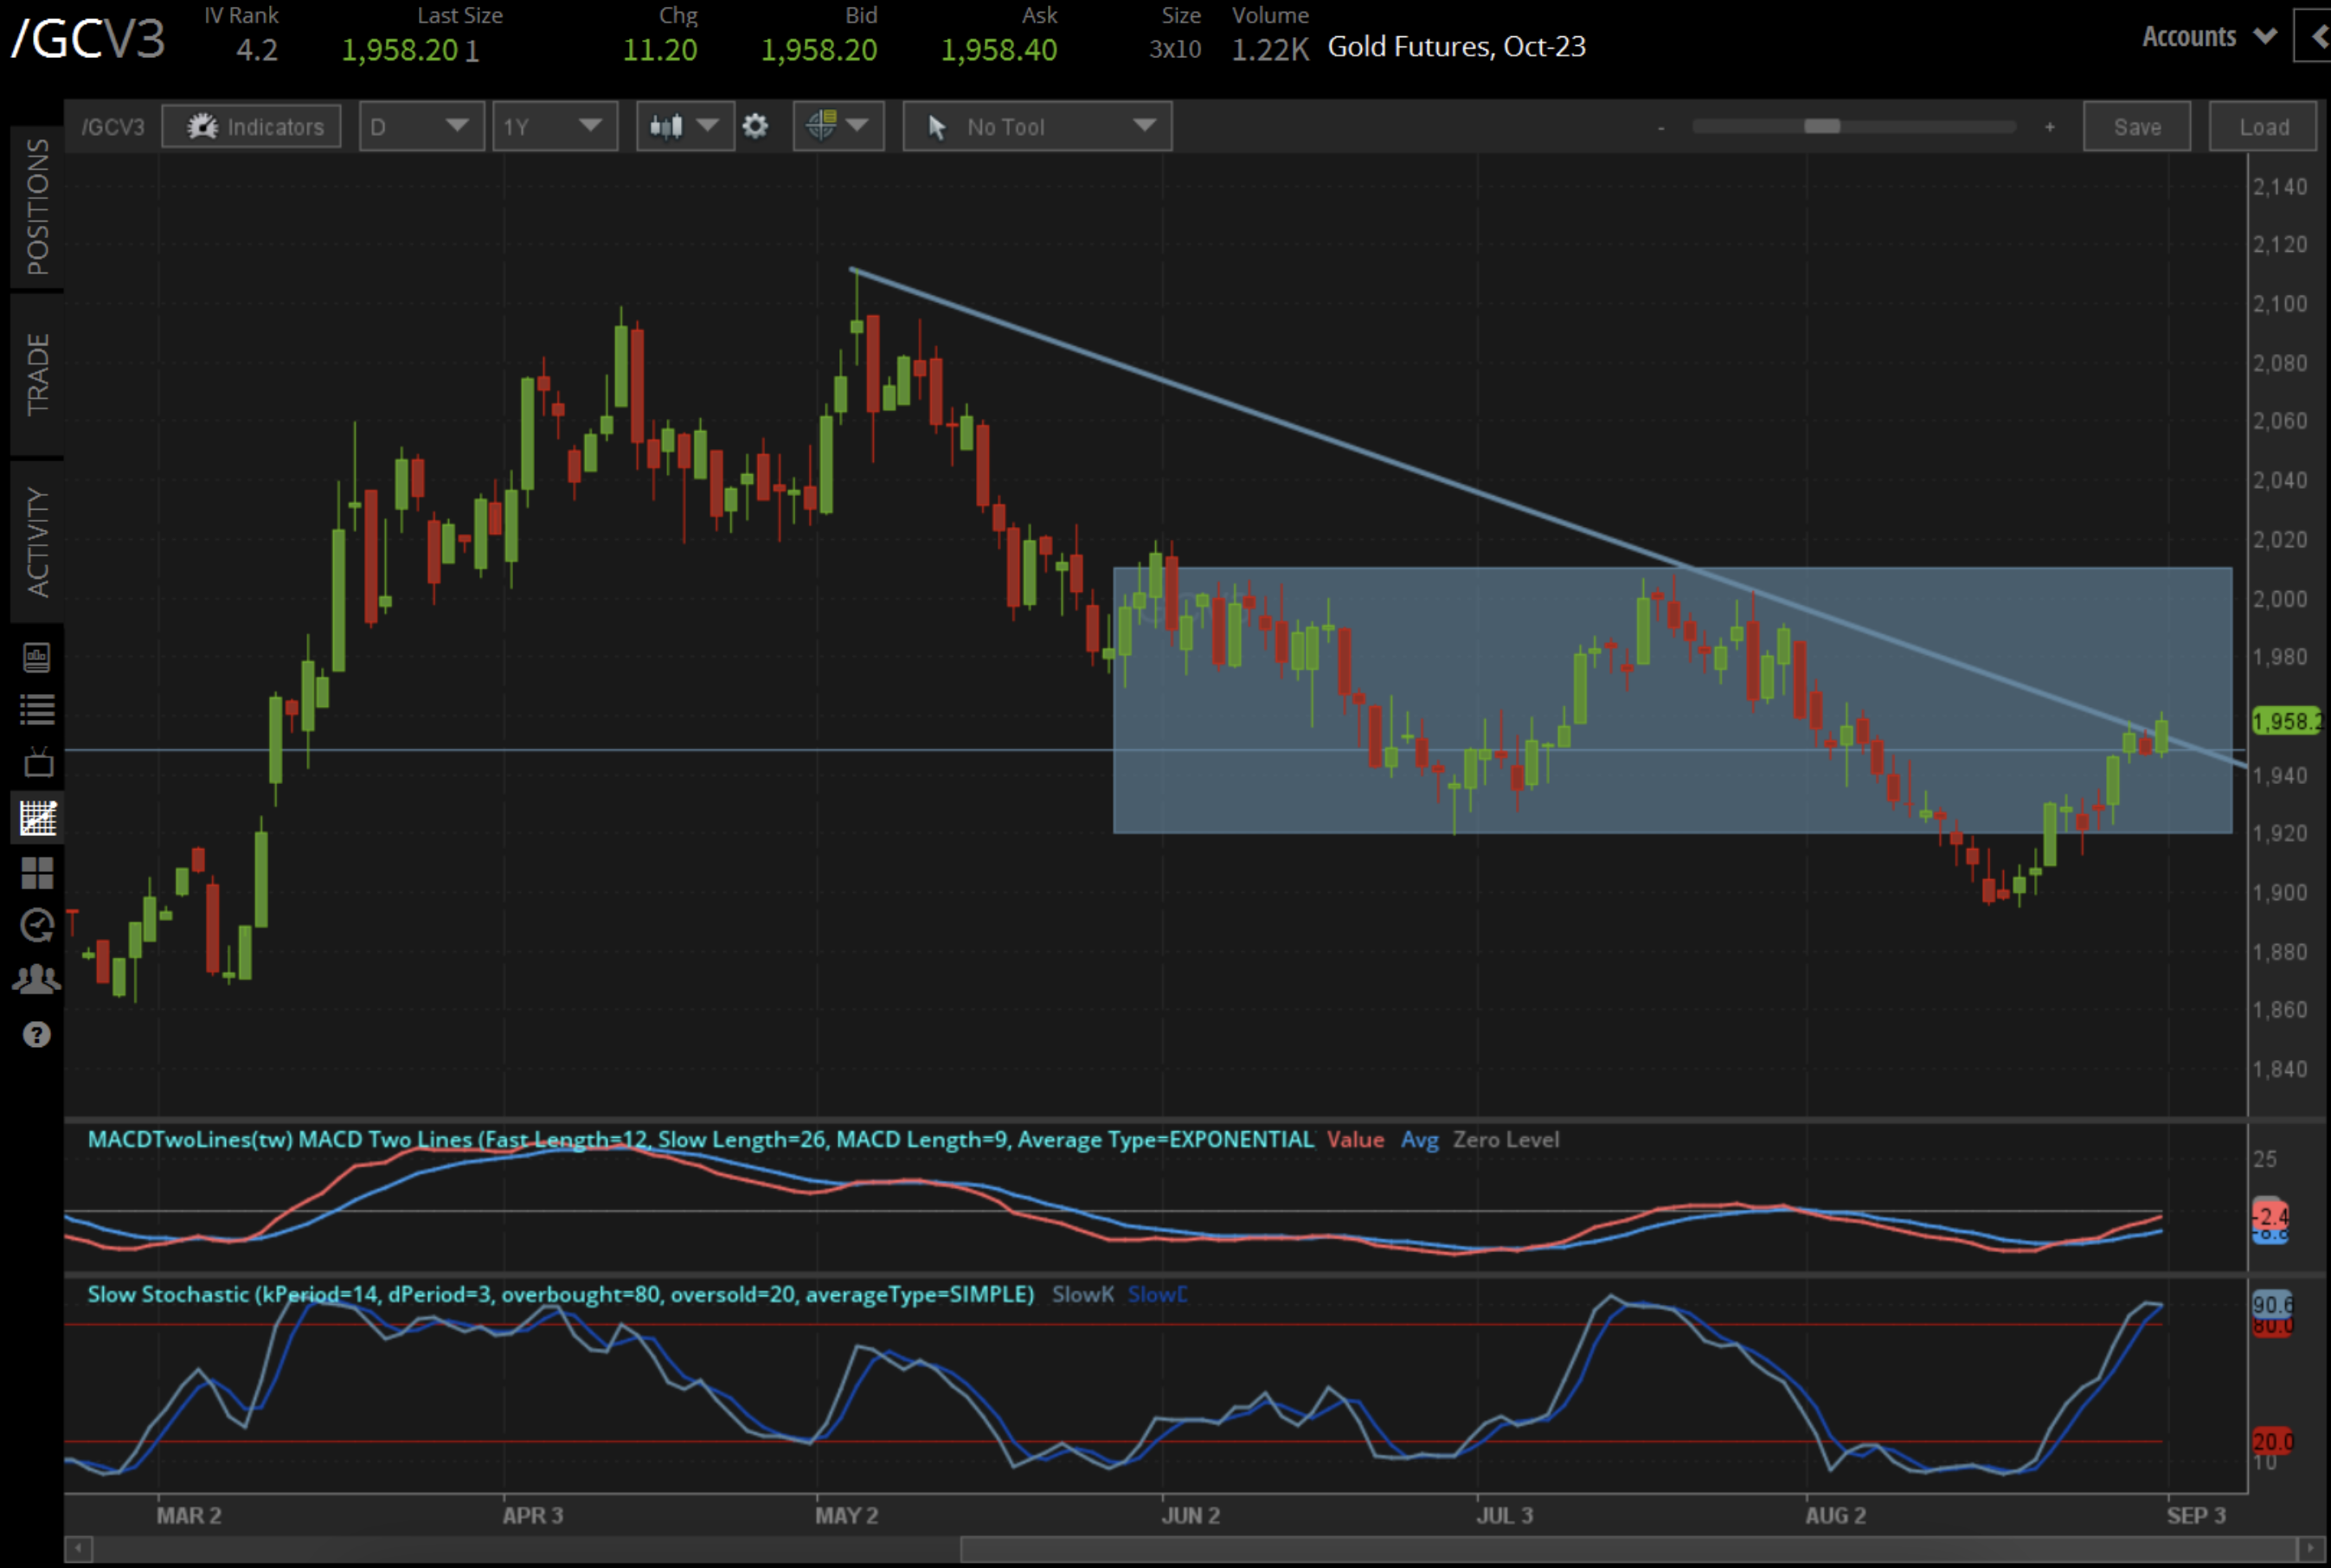
Task: Click the chart zoom slider handle
Action: tap(1821, 126)
